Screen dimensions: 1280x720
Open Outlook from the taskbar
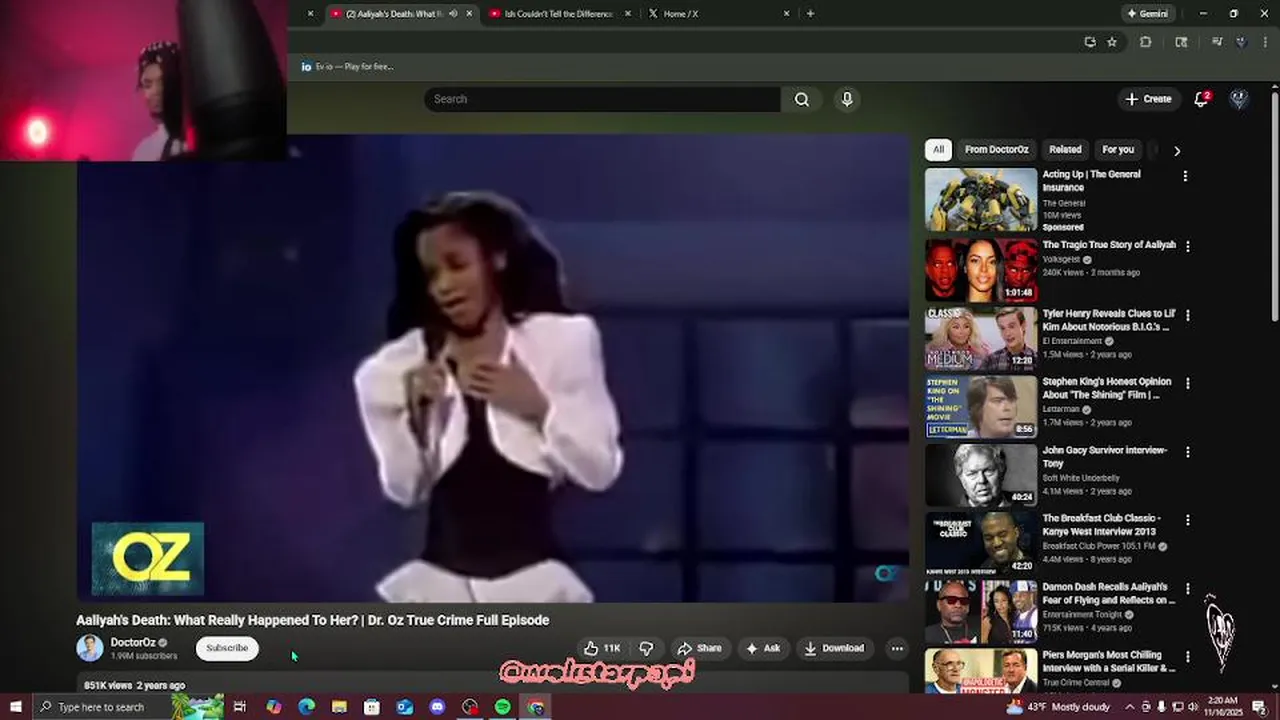click(x=404, y=707)
